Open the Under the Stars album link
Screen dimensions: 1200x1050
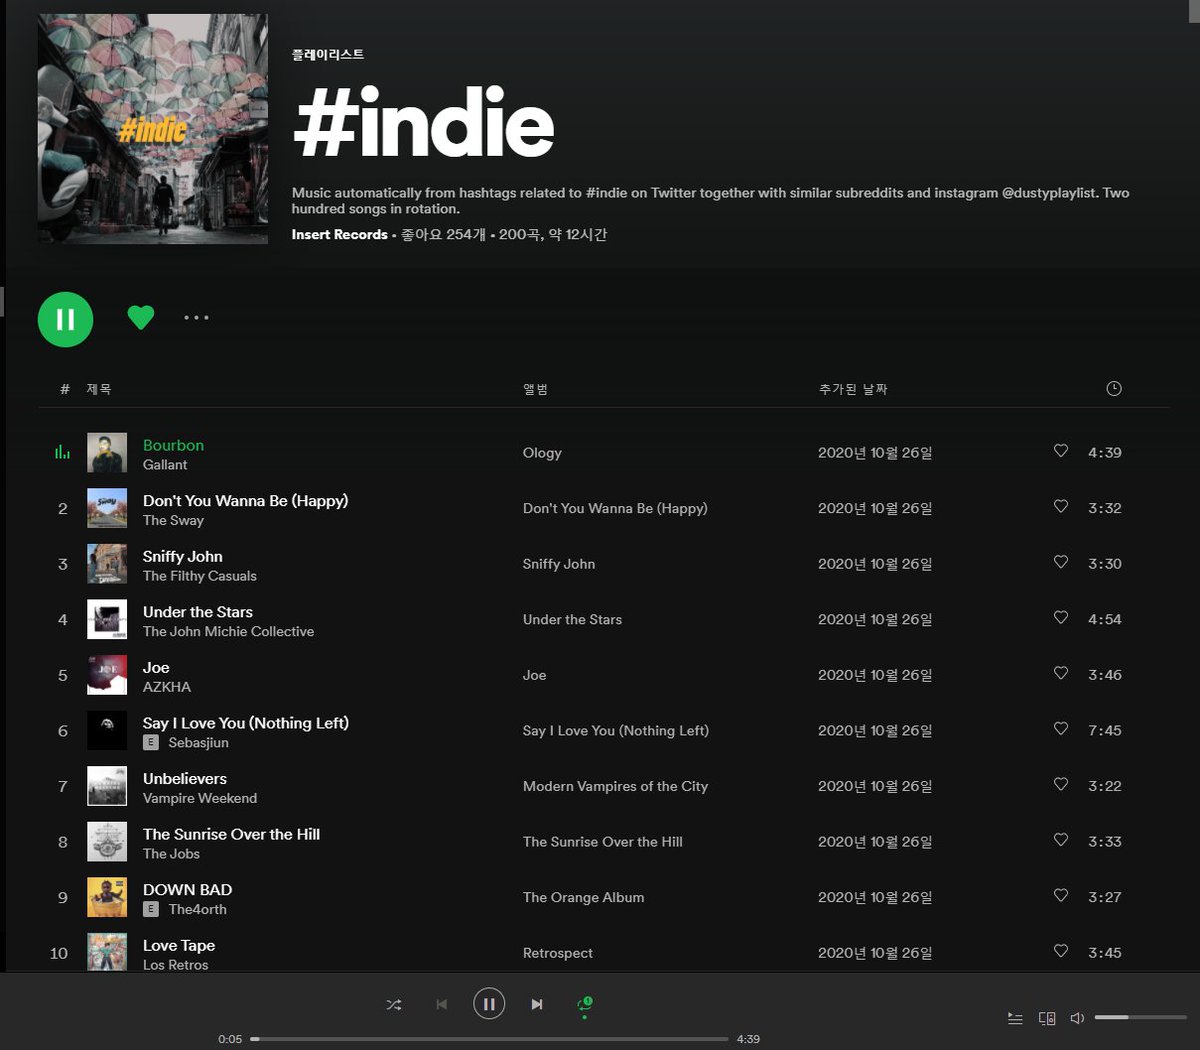click(x=572, y=620)
